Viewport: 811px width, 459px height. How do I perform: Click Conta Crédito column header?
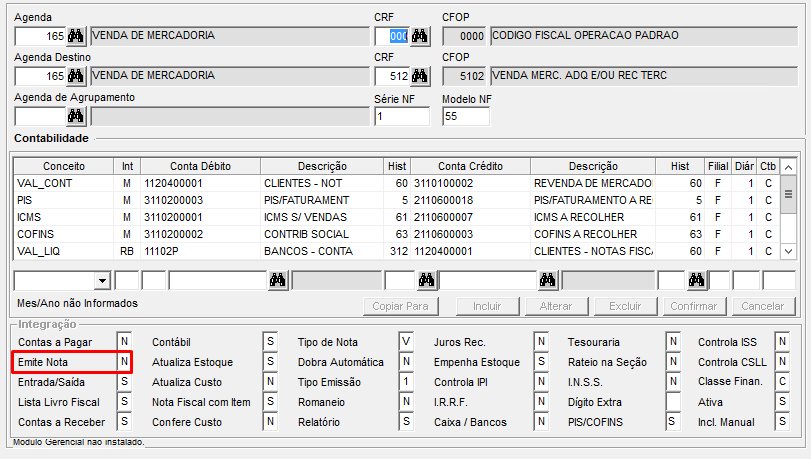click(470, 166)
